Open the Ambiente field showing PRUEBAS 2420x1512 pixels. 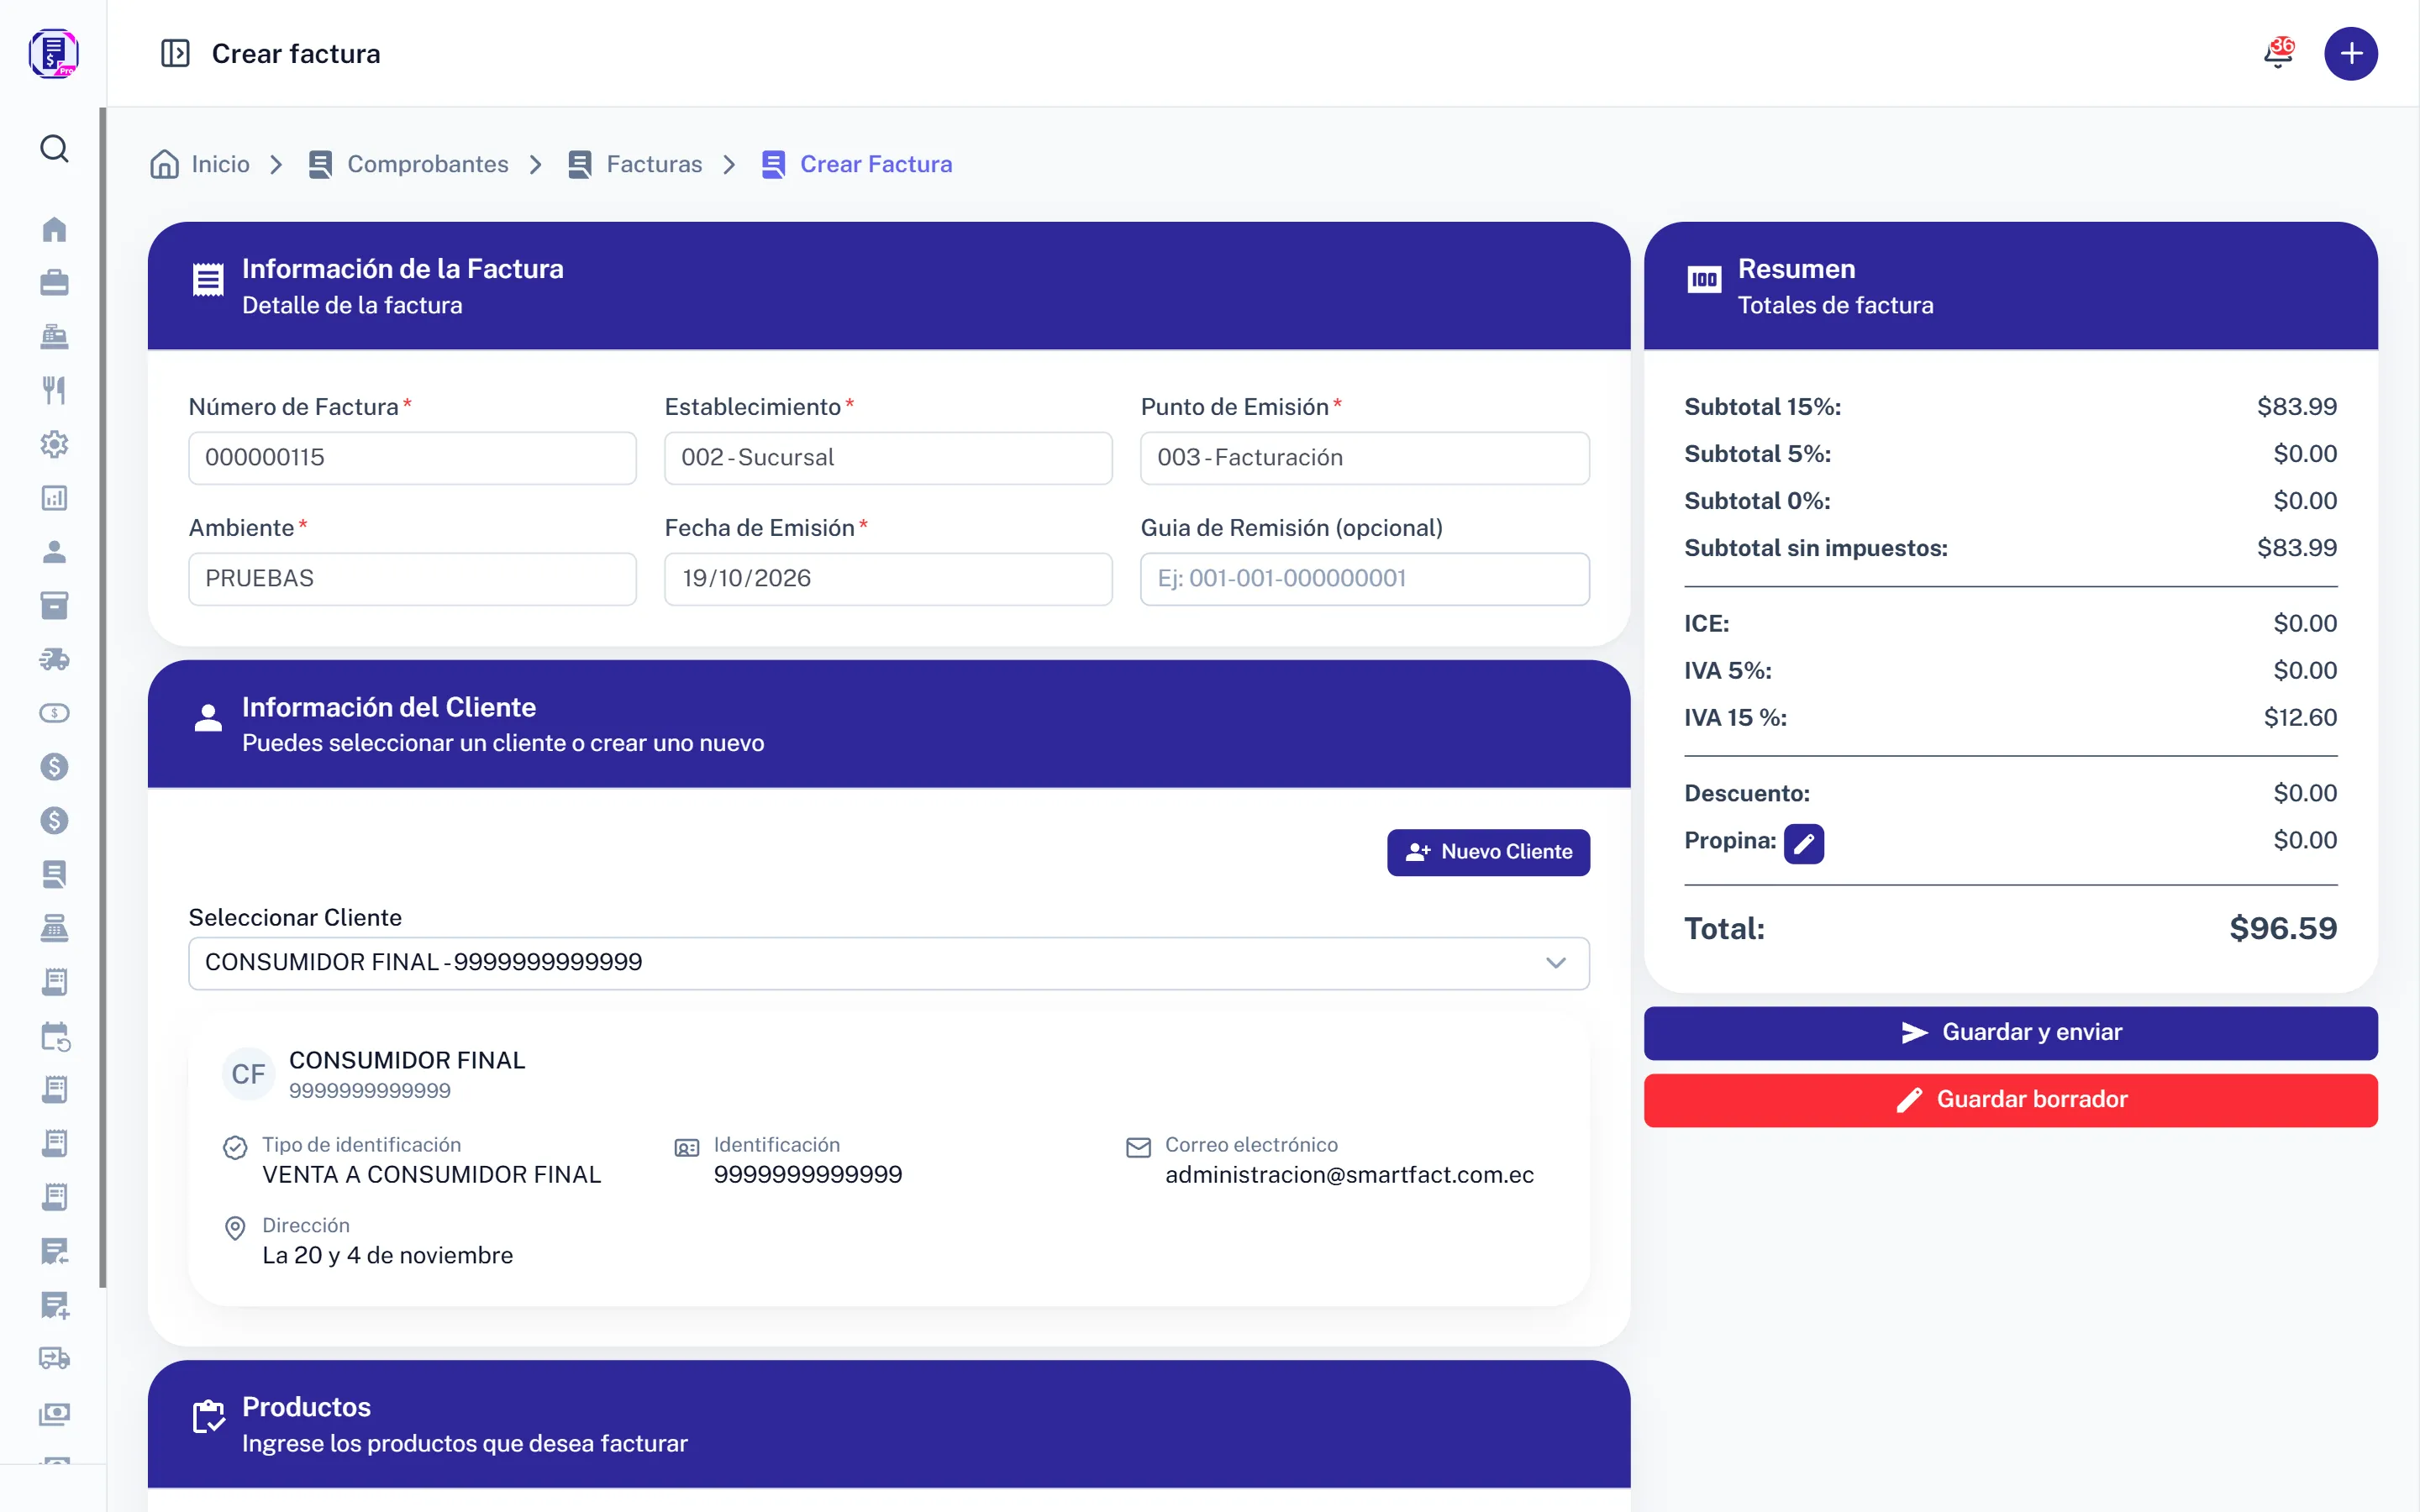tap(412, 579)
